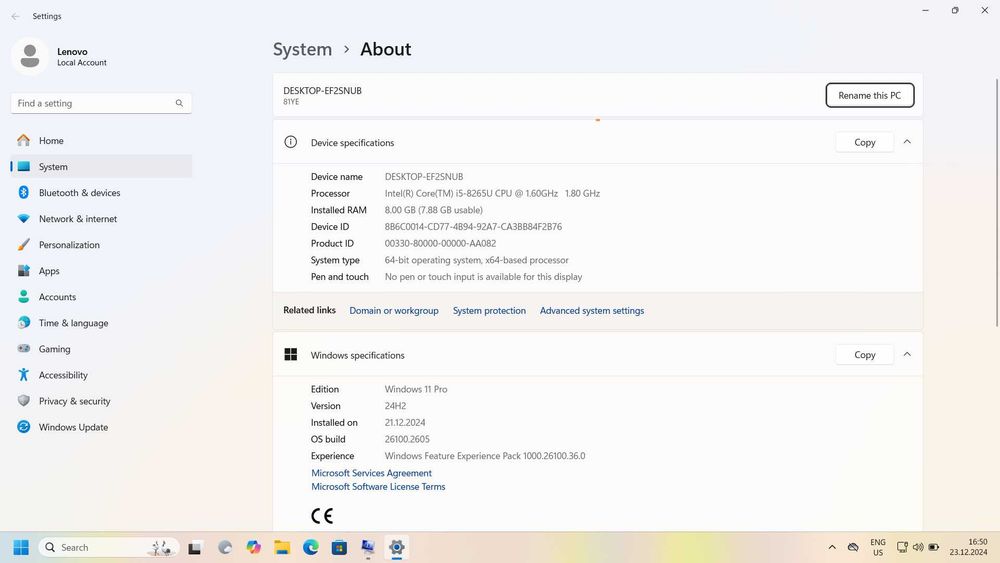The image size is (1000, 563).
Task: Open Domain or workgroup link
Action: click(393, 311)
